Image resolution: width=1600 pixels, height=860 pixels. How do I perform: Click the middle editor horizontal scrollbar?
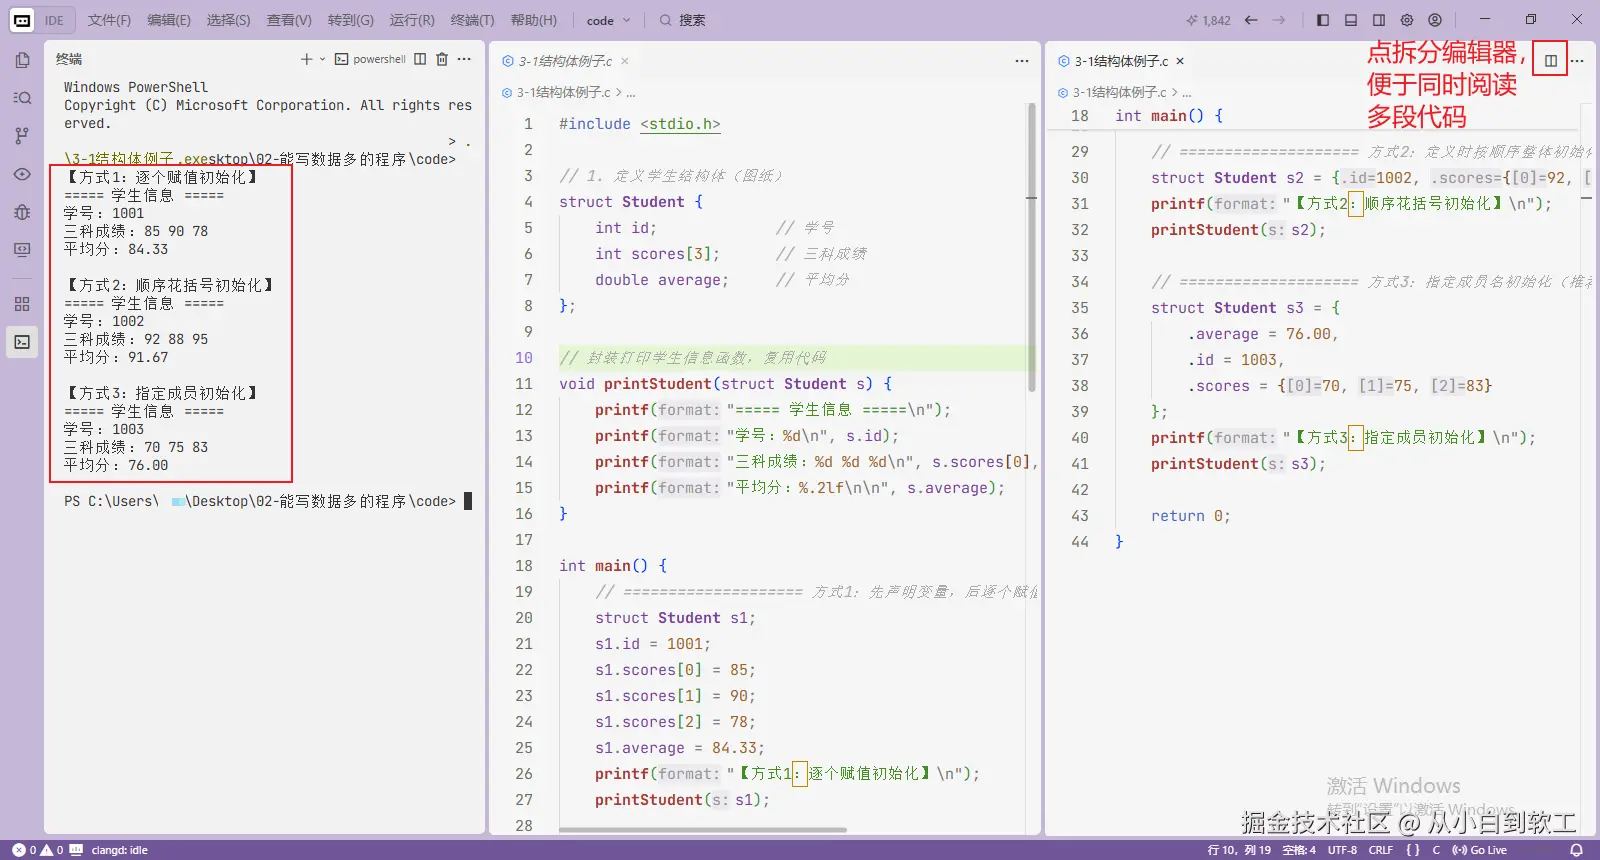tap(702, 830)
